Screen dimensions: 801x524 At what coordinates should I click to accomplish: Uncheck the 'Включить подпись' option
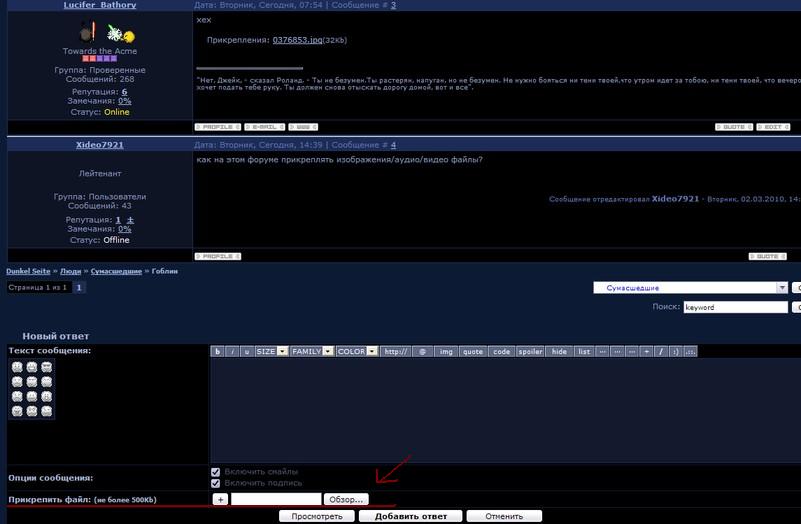(216, 484)
